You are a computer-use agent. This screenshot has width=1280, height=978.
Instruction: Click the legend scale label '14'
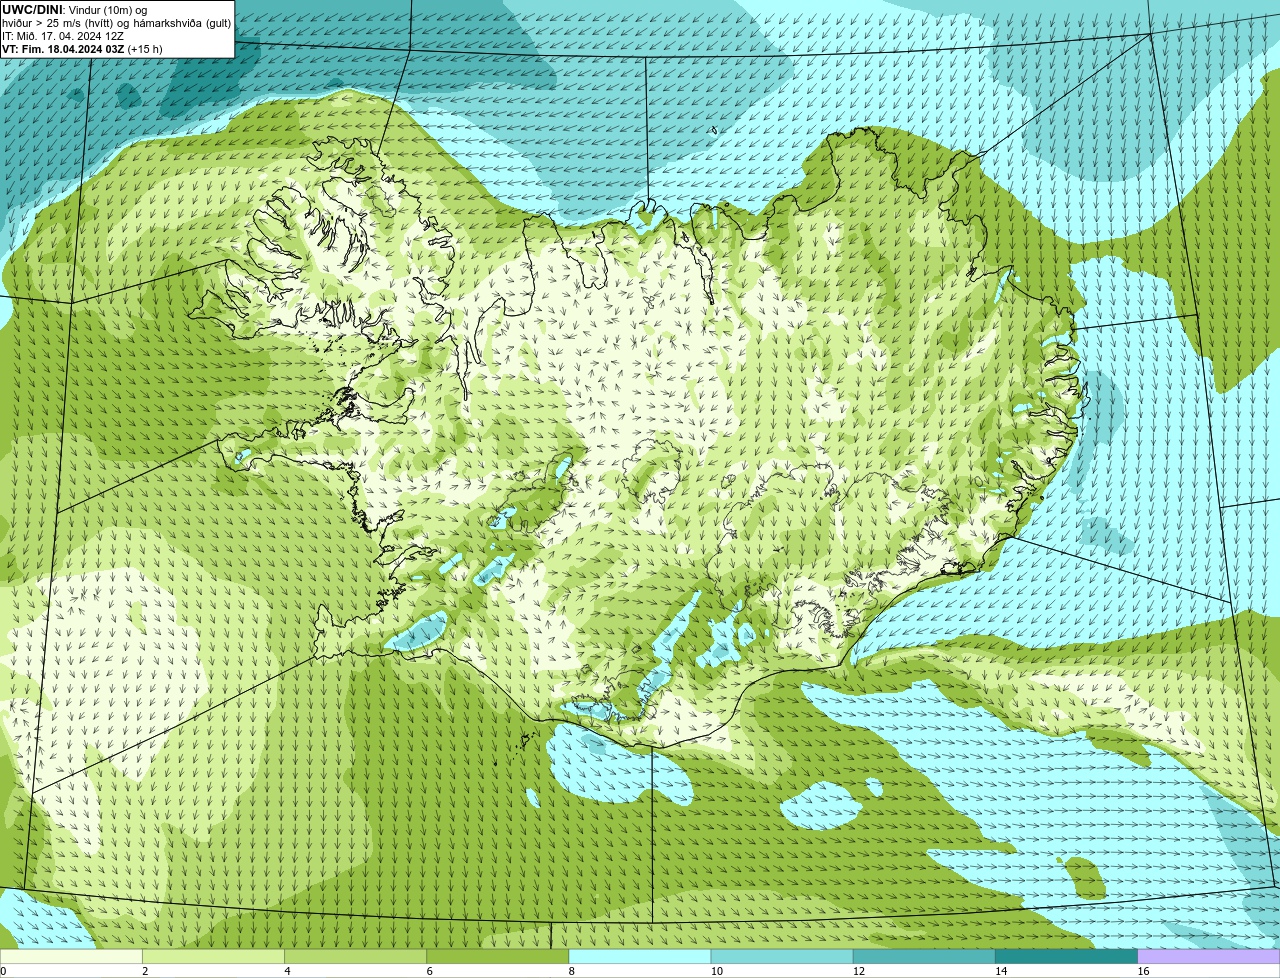click(1000, 971)
